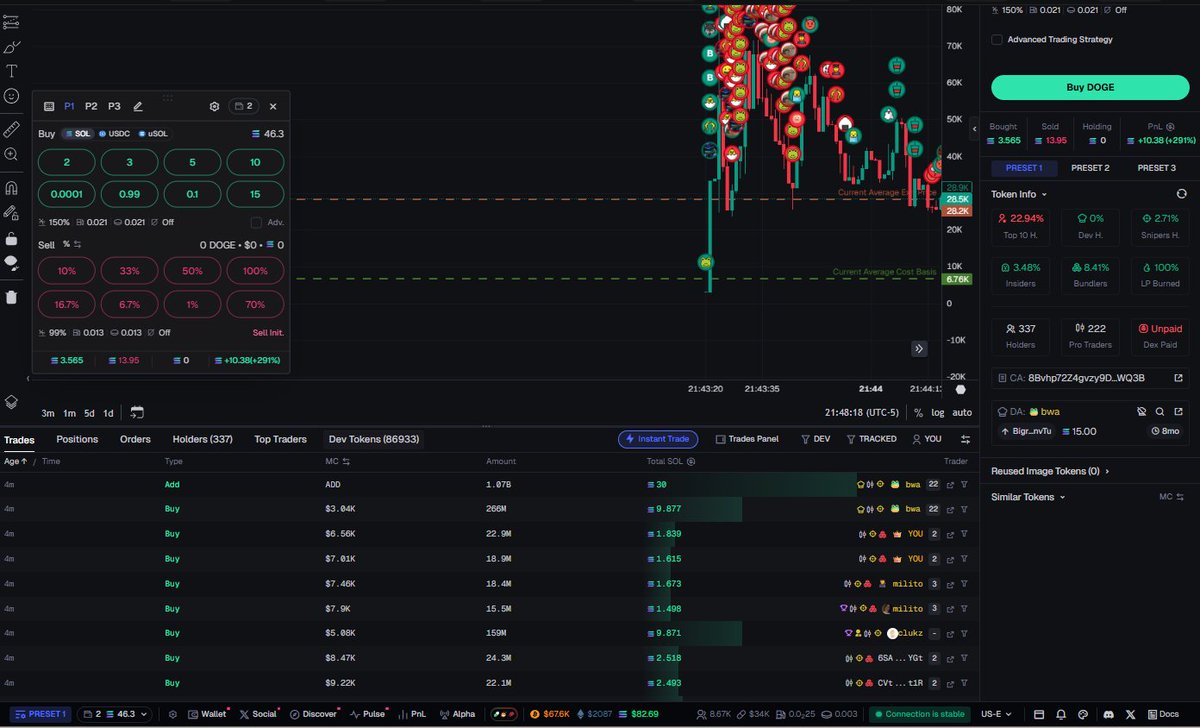The image size is (1200, 728).
Task: Select uSOL as buy currency
Action: [x=154, y=134]
